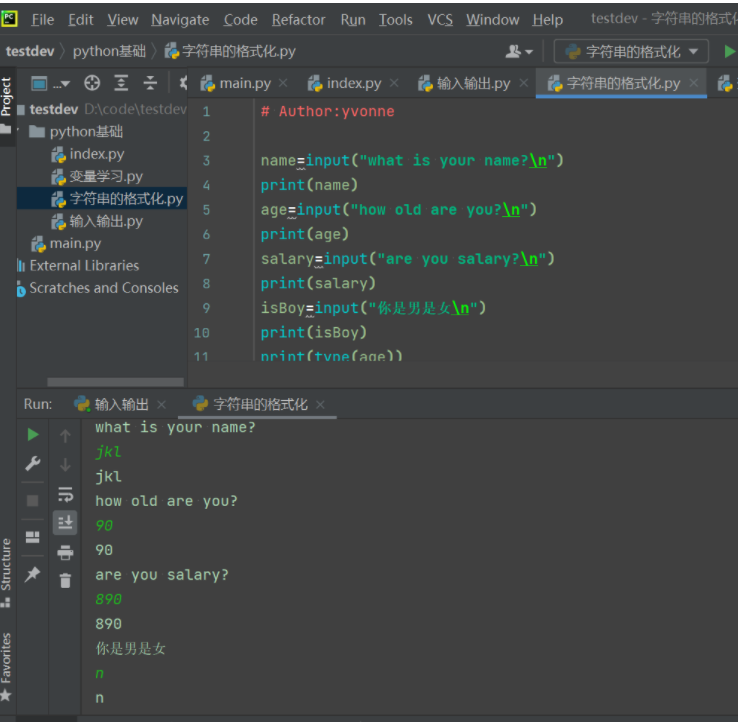Click the comment # Author:yvonne

point(328,112)
